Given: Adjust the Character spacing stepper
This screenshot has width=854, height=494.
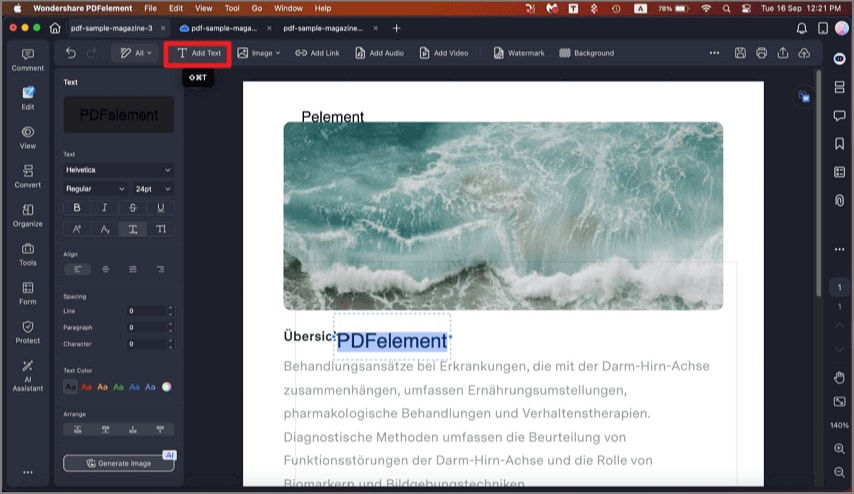Looking at the screenshot, I should (170, 344).
